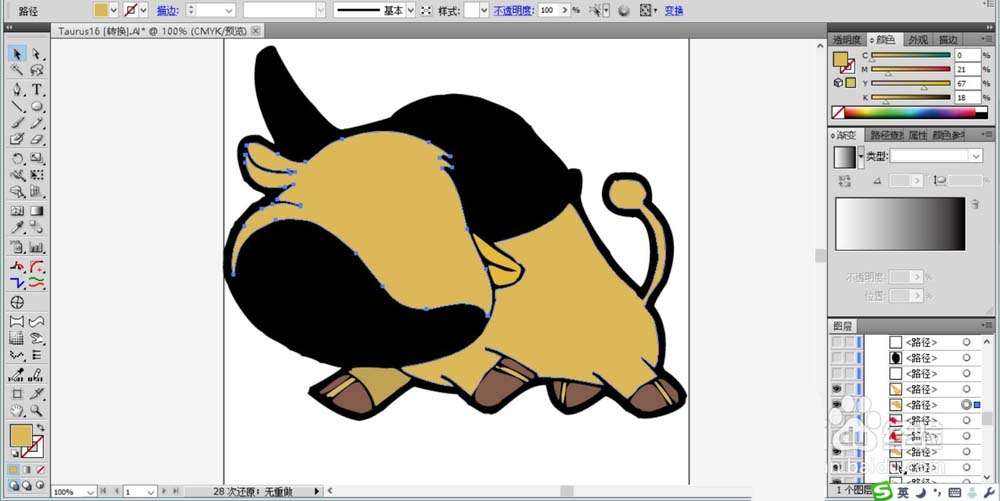Screen dimensions: 1000x501
Task: Click the next artboard navigation arrow
Action: coord(165,491)
